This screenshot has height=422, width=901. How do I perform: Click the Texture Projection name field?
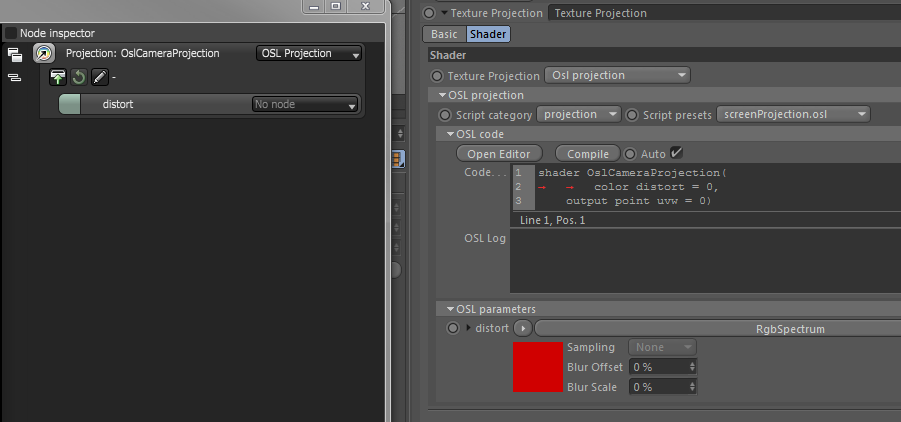pos(725,13)
